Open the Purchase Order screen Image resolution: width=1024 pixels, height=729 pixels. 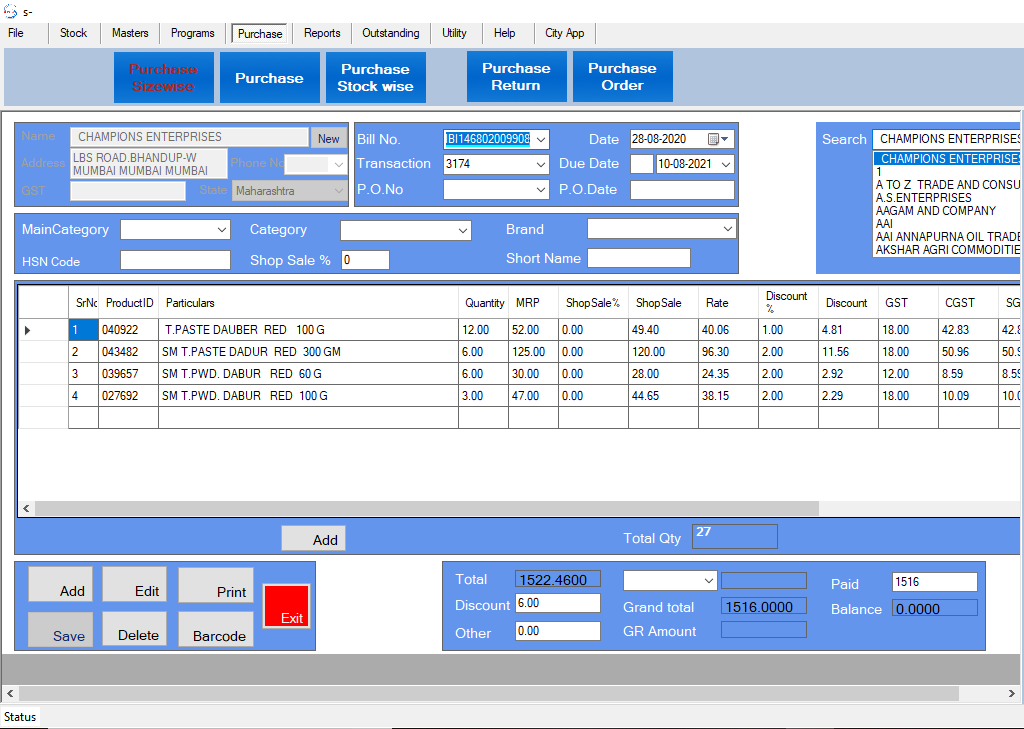622,77
